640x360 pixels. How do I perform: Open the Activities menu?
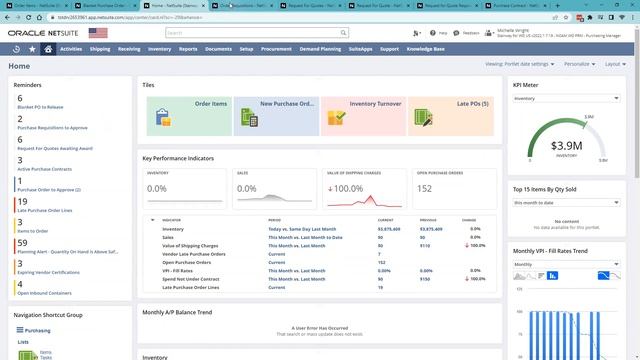(x=71, y=49)
